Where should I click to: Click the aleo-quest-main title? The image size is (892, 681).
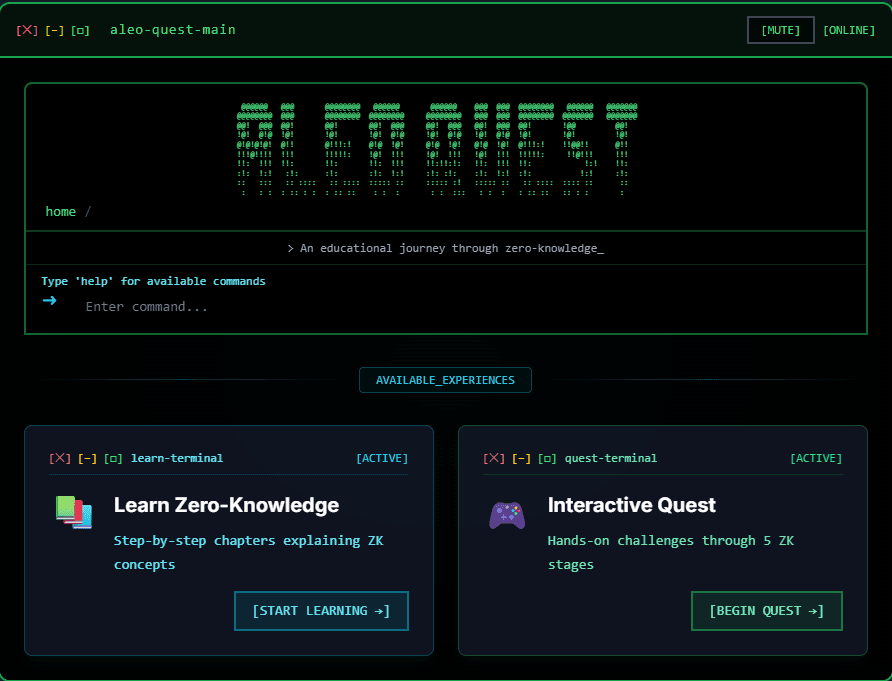coord(172,29)
